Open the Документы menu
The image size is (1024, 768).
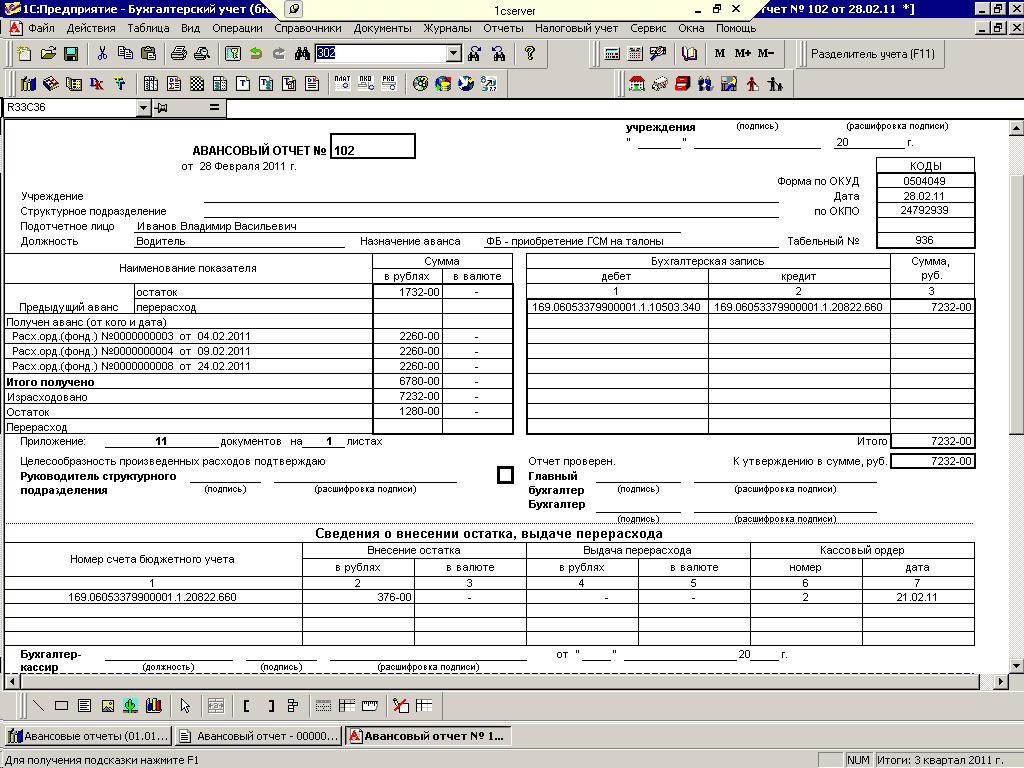382,29
